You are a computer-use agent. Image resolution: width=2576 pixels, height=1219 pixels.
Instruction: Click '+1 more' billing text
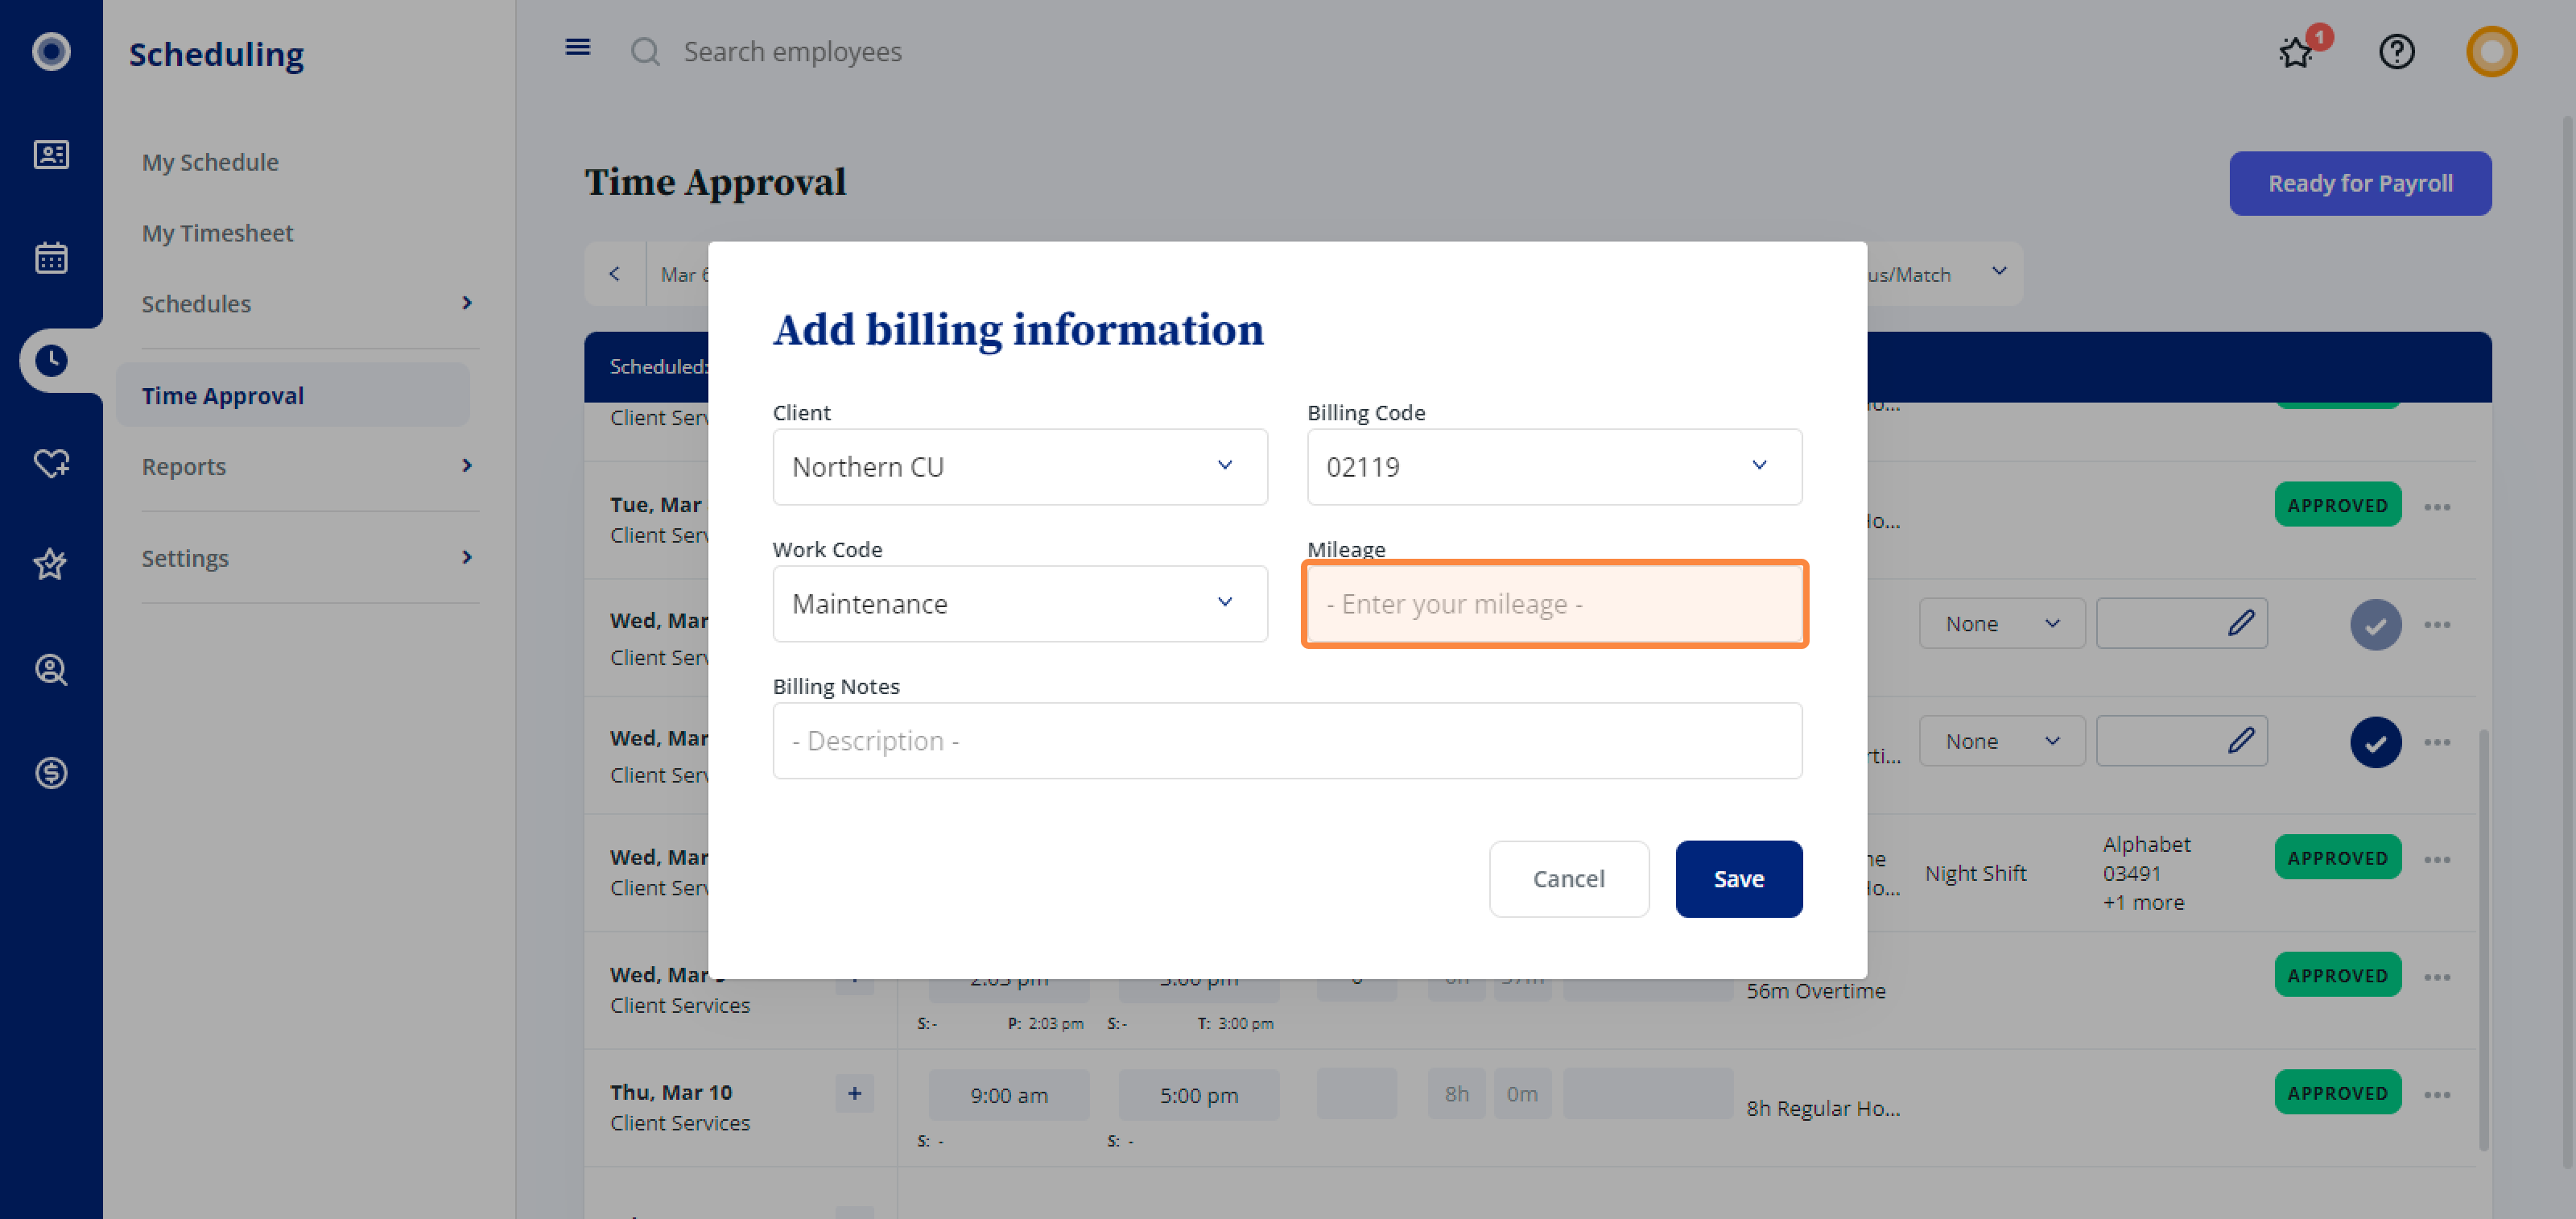pos(2142,902)
